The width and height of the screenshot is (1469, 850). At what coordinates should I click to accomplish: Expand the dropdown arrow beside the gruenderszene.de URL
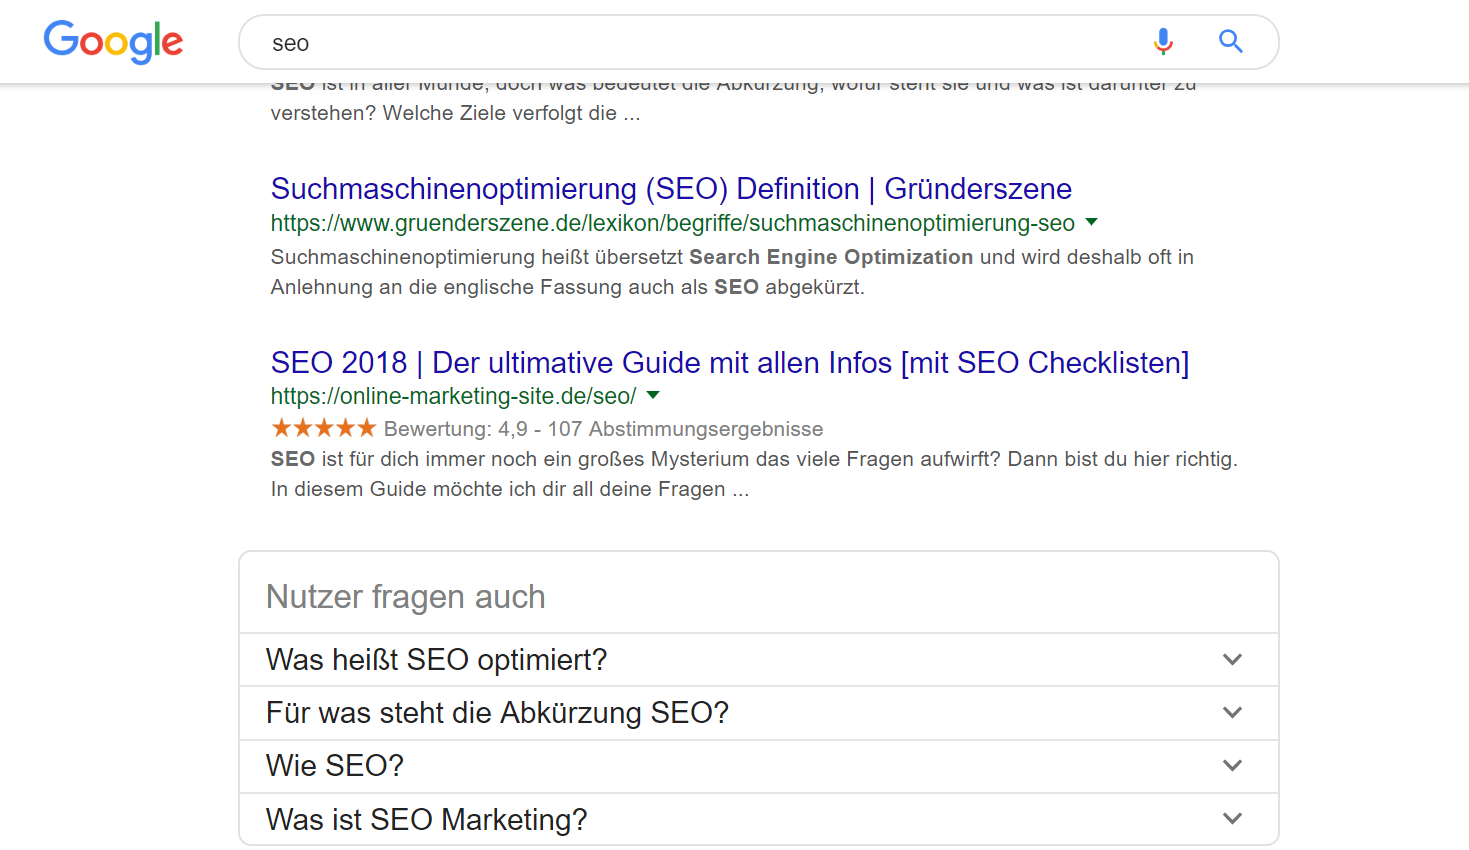1091,222
